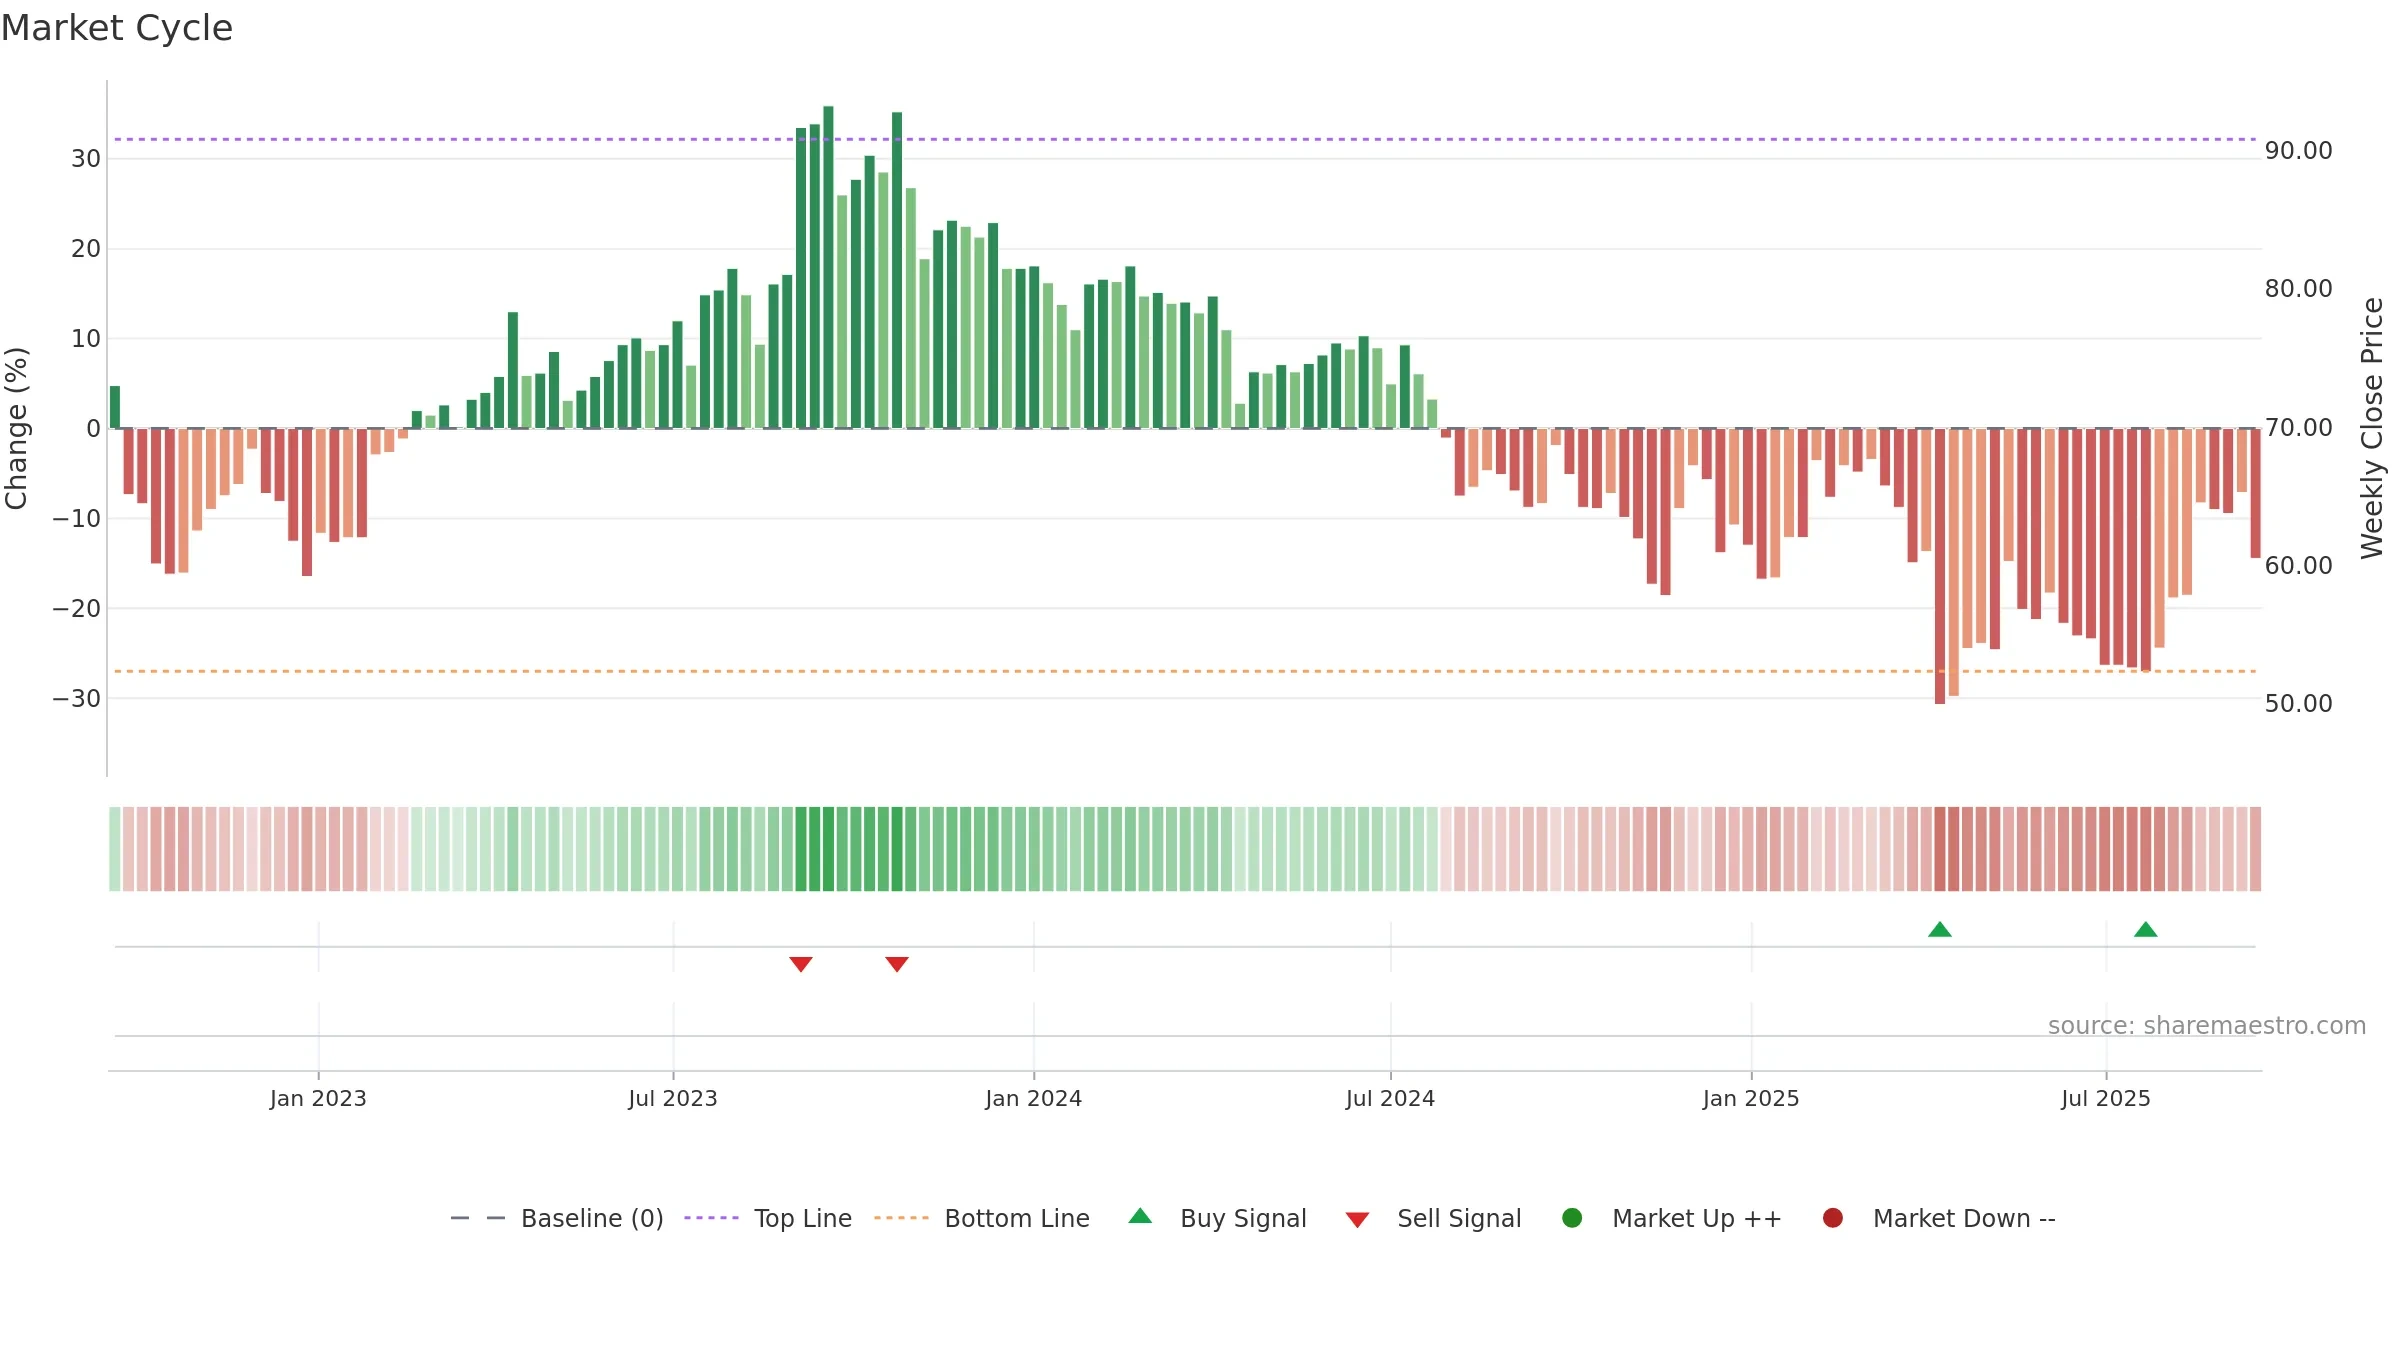Toggle the Baseline (0) legend entry
This screenshot has width=2400, height=1350.
[557, 1218]
